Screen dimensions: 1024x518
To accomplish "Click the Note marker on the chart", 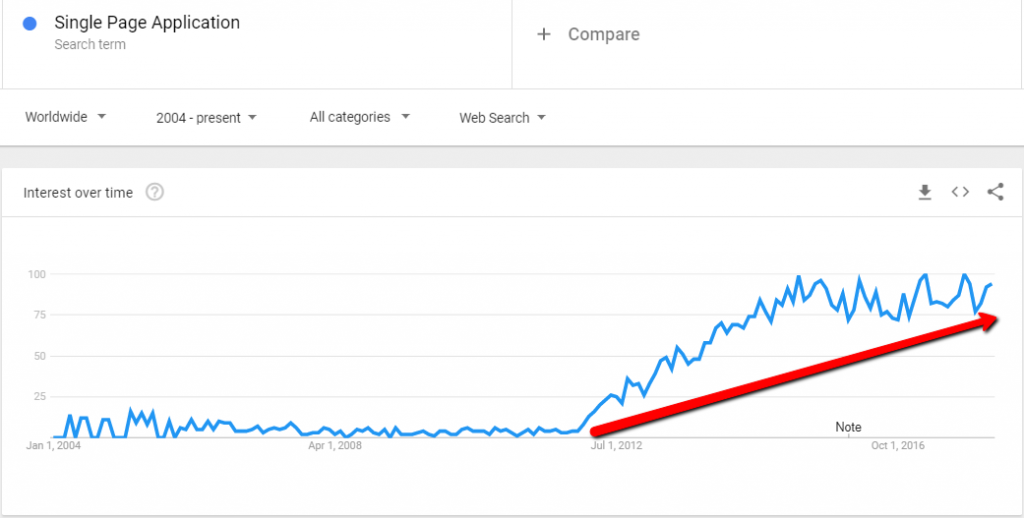I will (848, 427).
